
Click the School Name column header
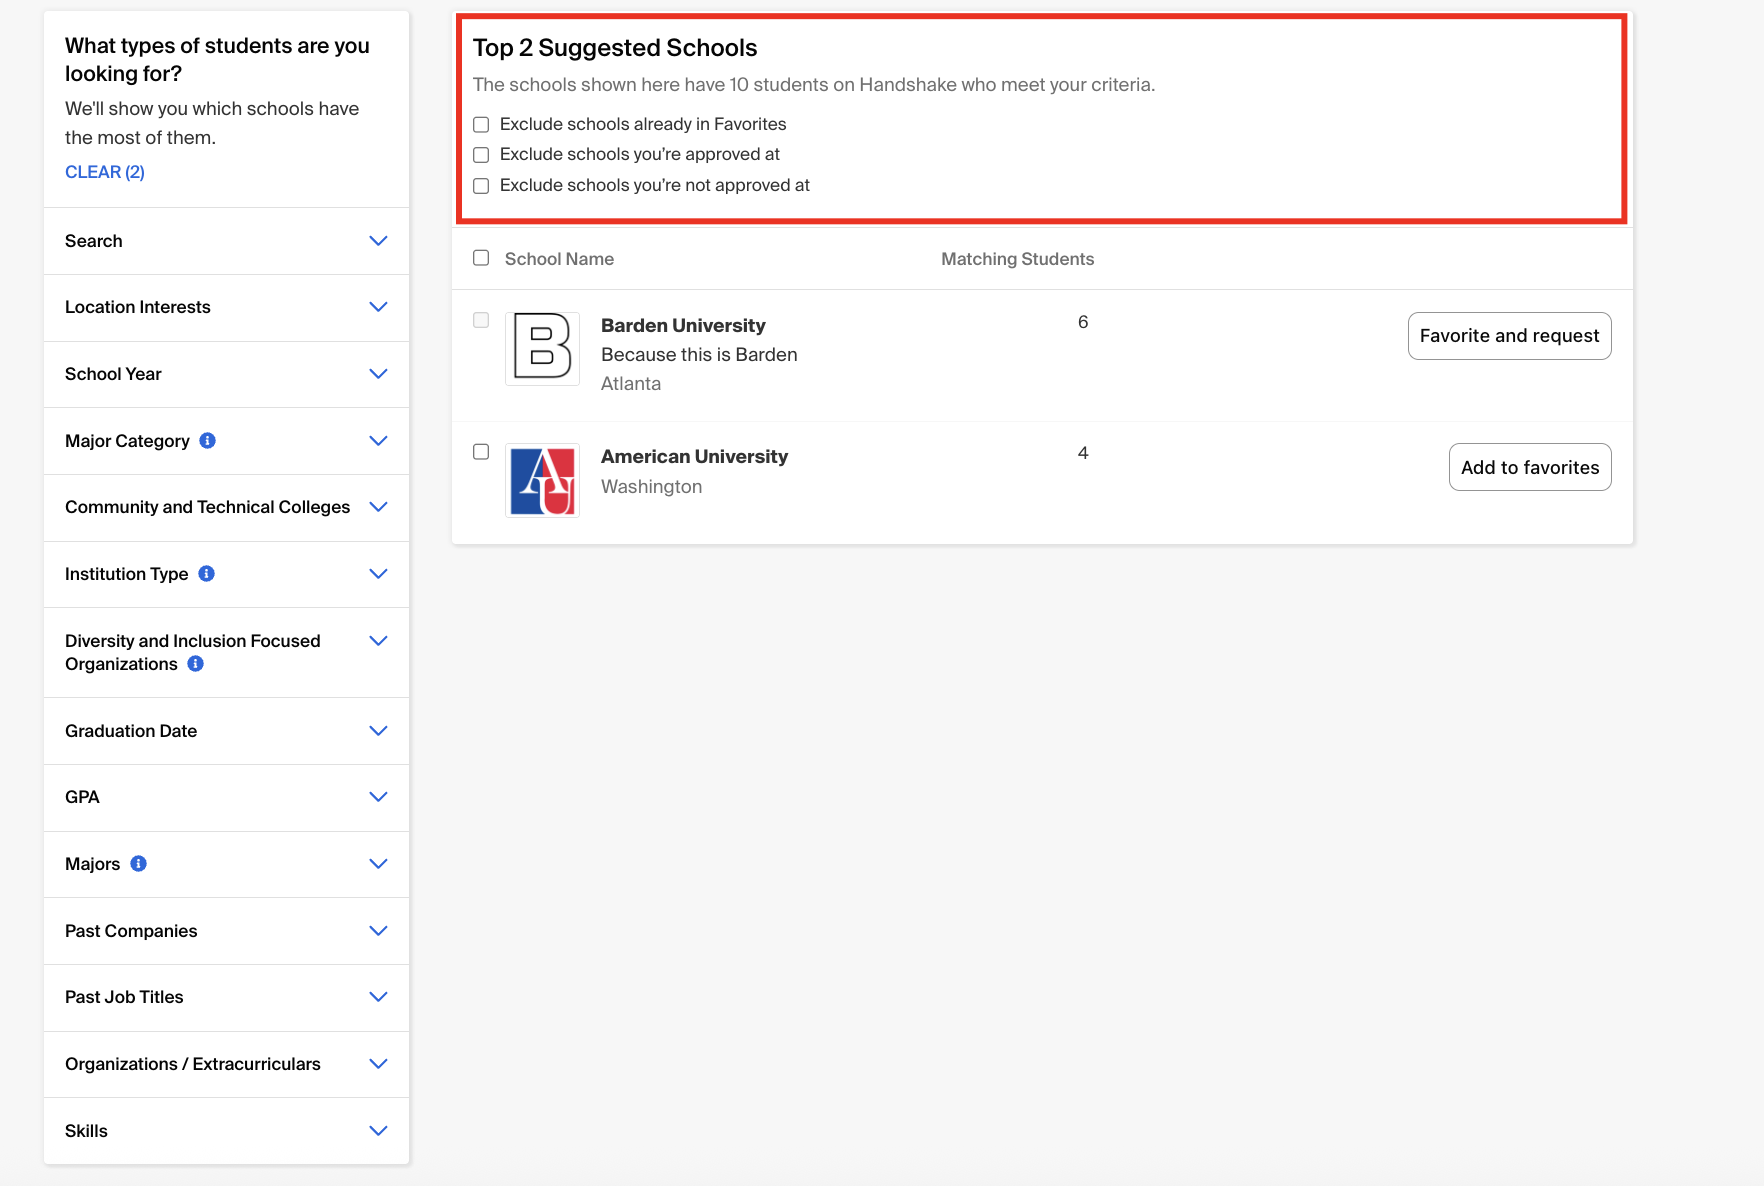point(559,259)
